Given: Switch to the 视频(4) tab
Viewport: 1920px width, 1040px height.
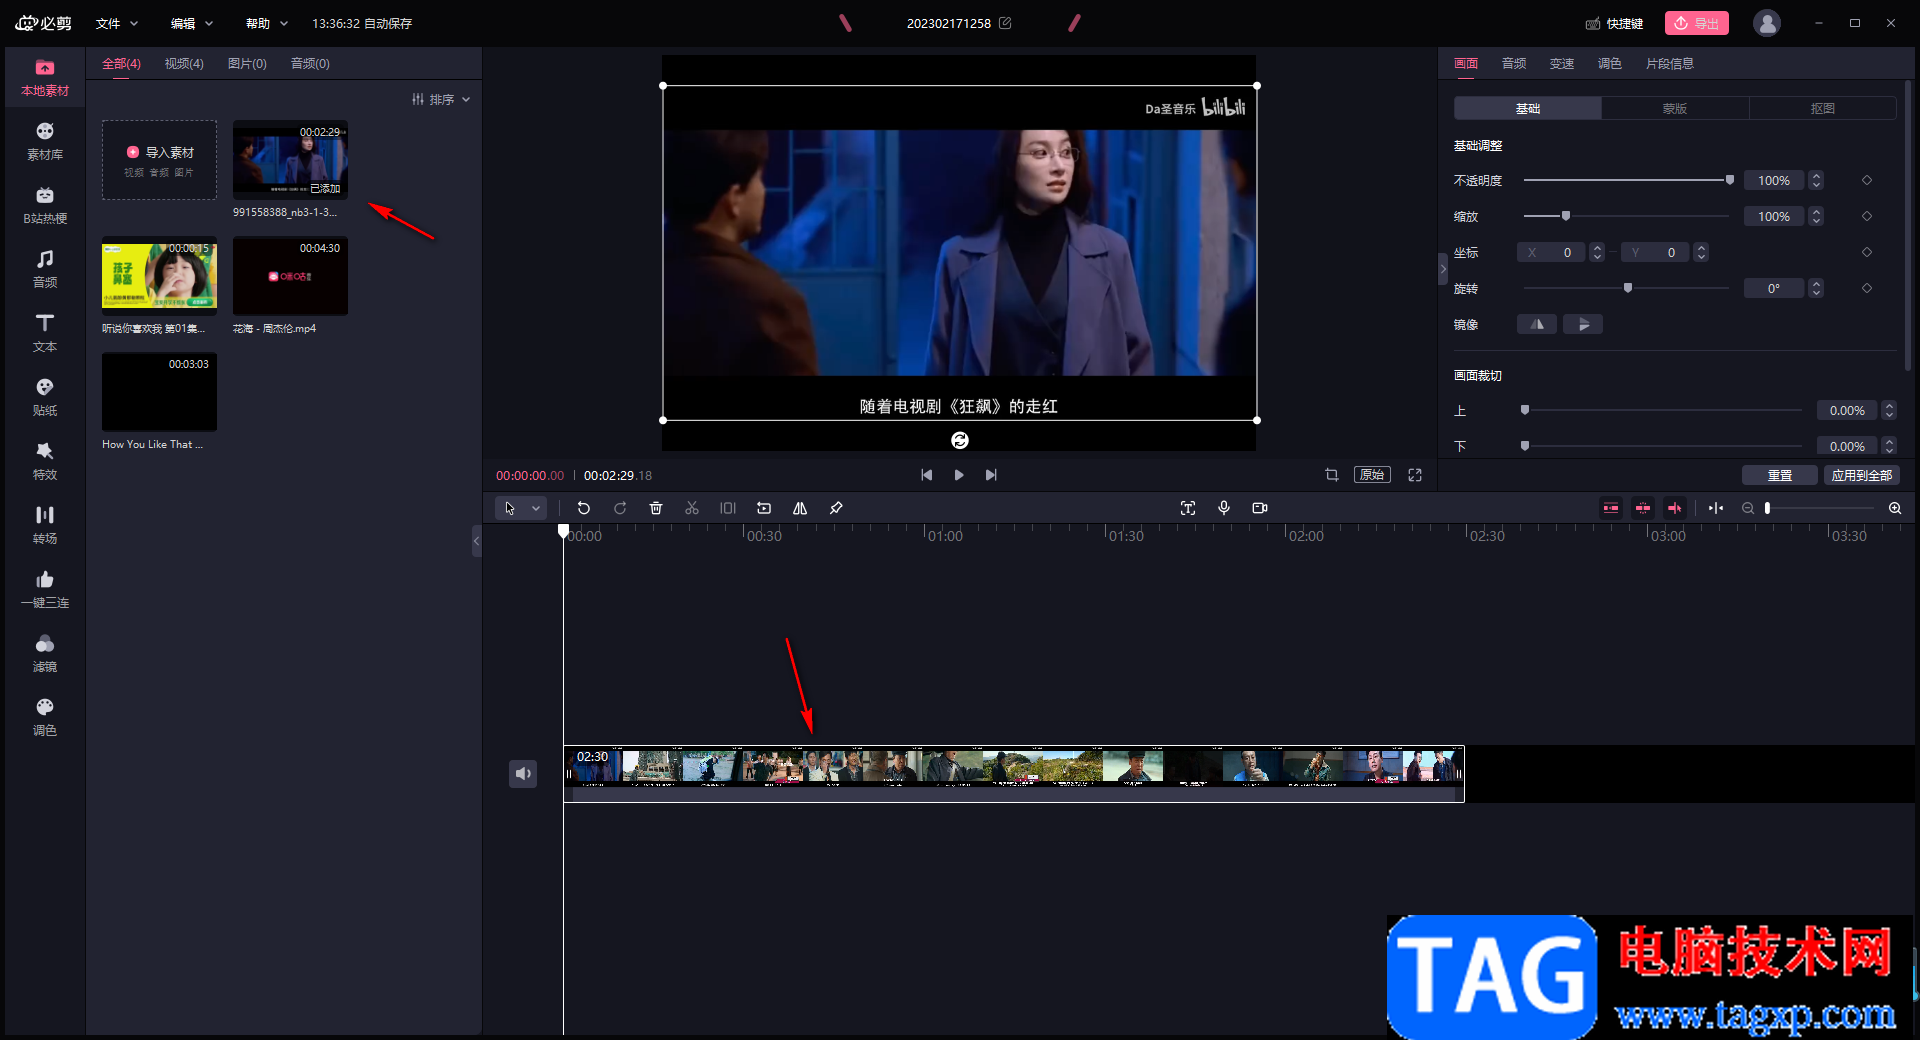Looking at the screenshot, I should coord(184,63).
